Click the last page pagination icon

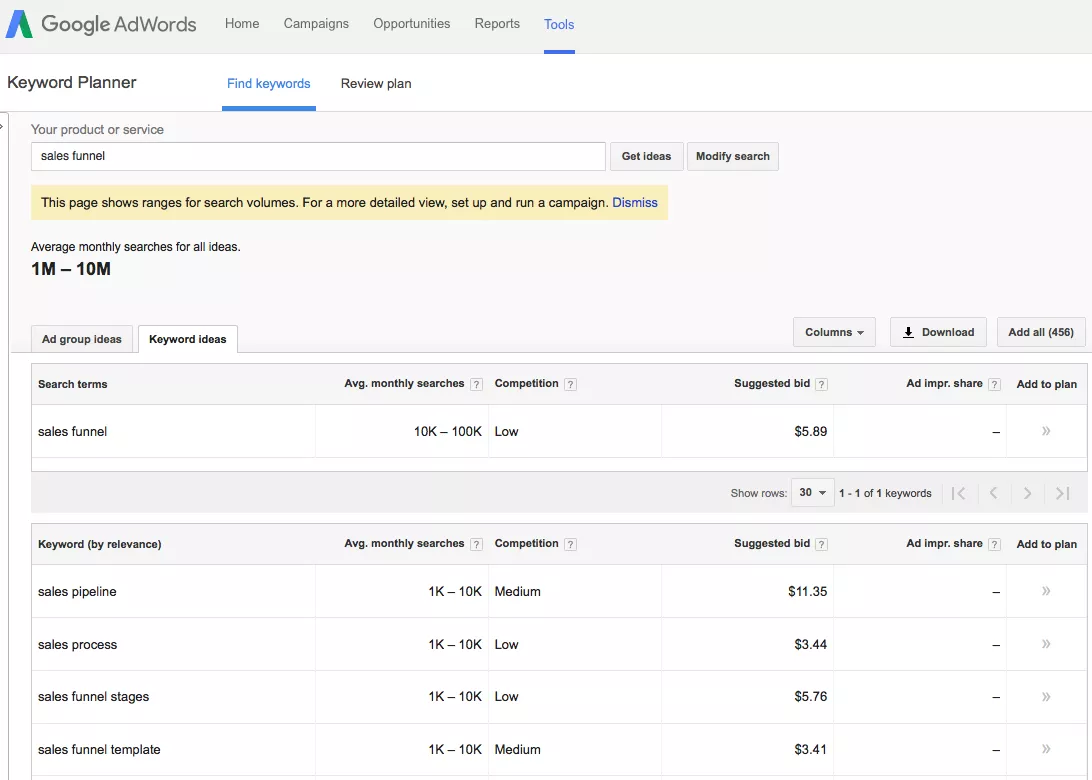(x=1062, y=492)
